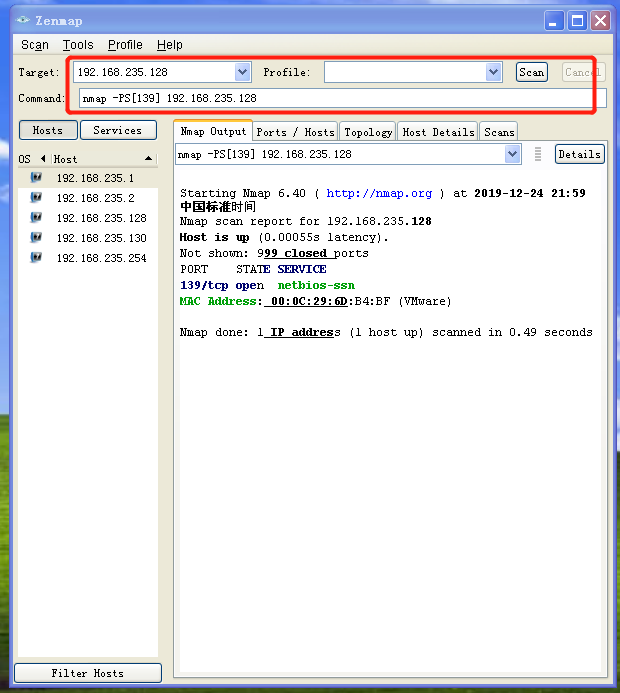620x693 pixels.
Task: Click the Details button
Action: tap(579, 154)
